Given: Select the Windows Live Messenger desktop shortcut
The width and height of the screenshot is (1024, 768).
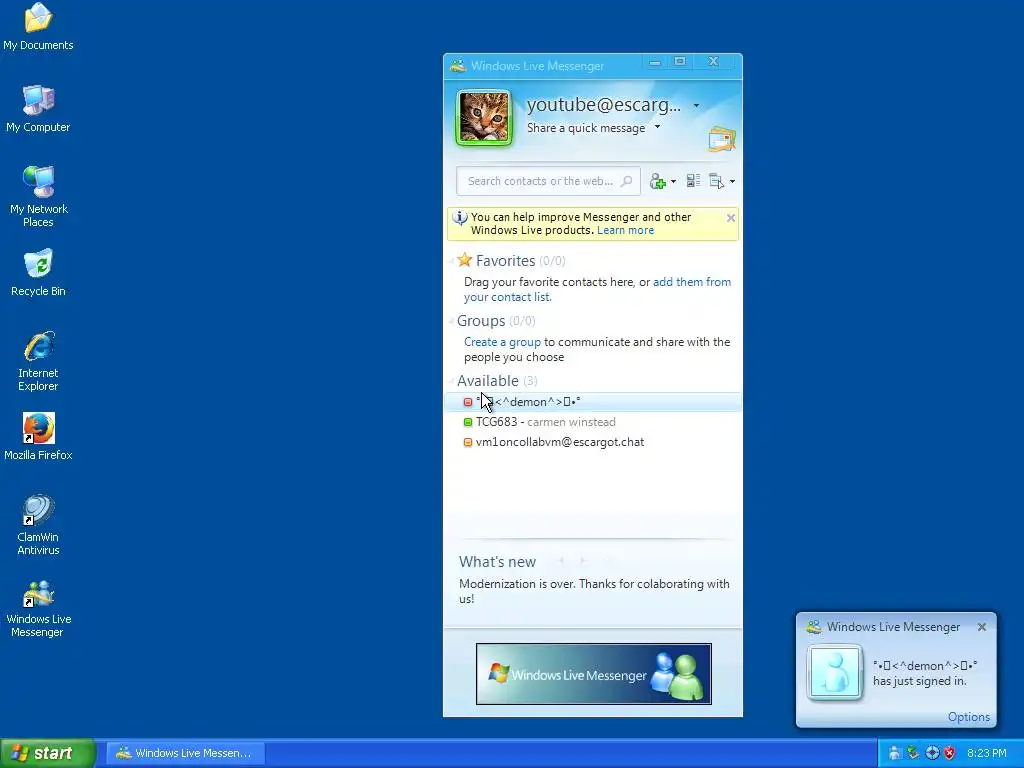Looking at the screenshot, I should 39,609.
